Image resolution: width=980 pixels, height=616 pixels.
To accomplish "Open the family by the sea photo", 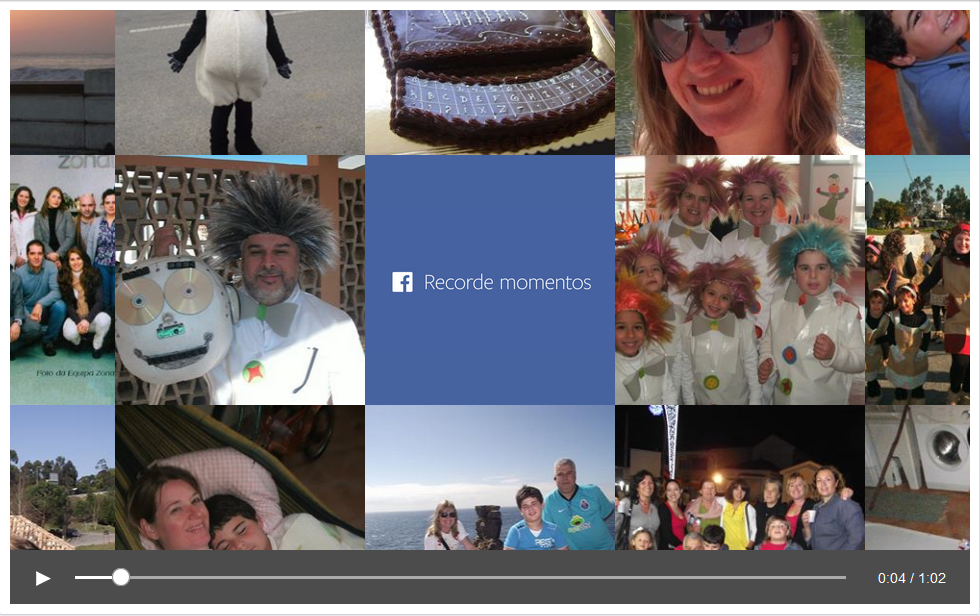I will [x=490, y=478].
